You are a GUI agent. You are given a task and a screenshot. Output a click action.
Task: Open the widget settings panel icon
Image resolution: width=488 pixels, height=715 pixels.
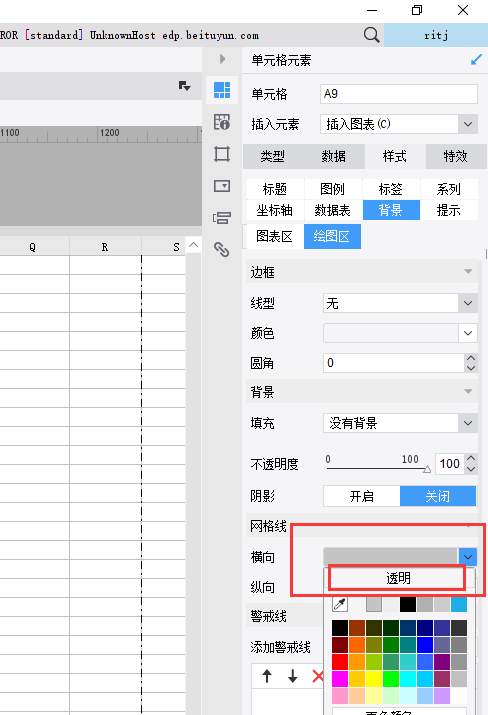pos(222,186)
